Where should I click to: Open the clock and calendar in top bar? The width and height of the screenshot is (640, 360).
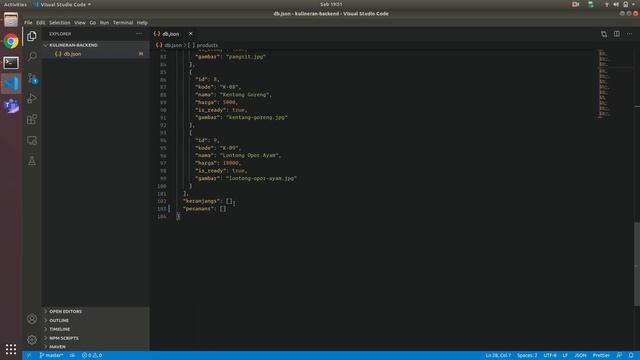[331, 4]
